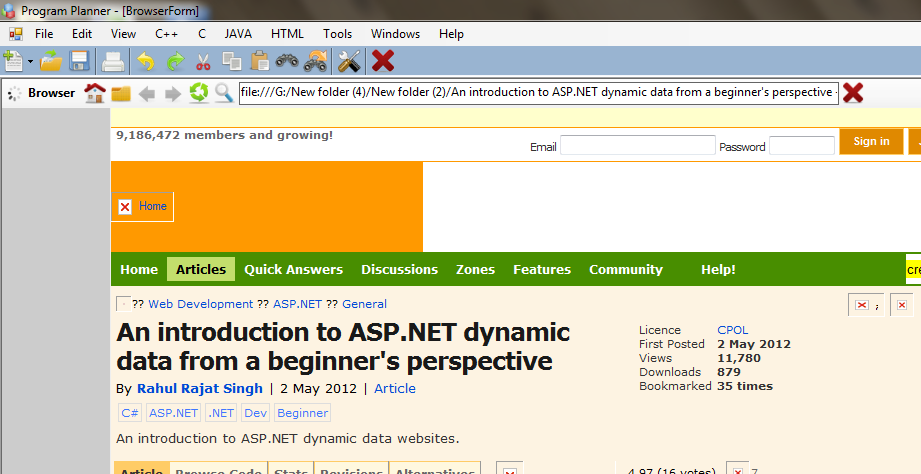Image resolution: width=921 pixels, height=474 pixels.
Task: Expand the New document dropdown arrow
Action: click(x=31, y=62)
